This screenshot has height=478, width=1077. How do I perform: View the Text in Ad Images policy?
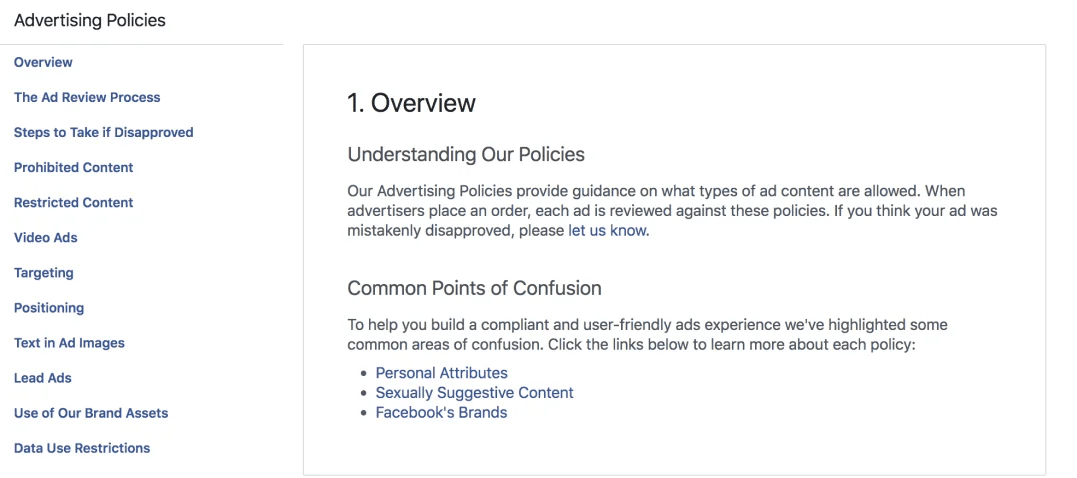(69, 343)
